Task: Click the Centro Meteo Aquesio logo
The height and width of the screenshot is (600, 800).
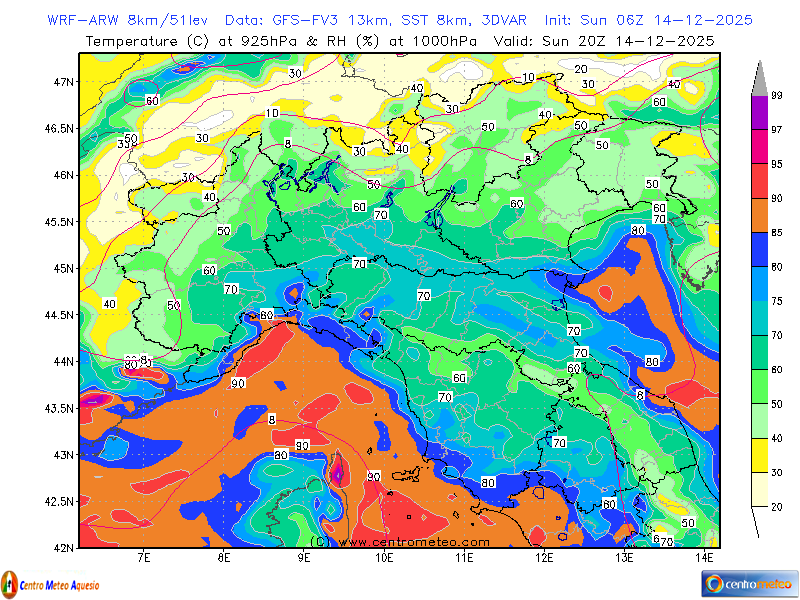Action: pyautogui.click(x=55, y=583)
